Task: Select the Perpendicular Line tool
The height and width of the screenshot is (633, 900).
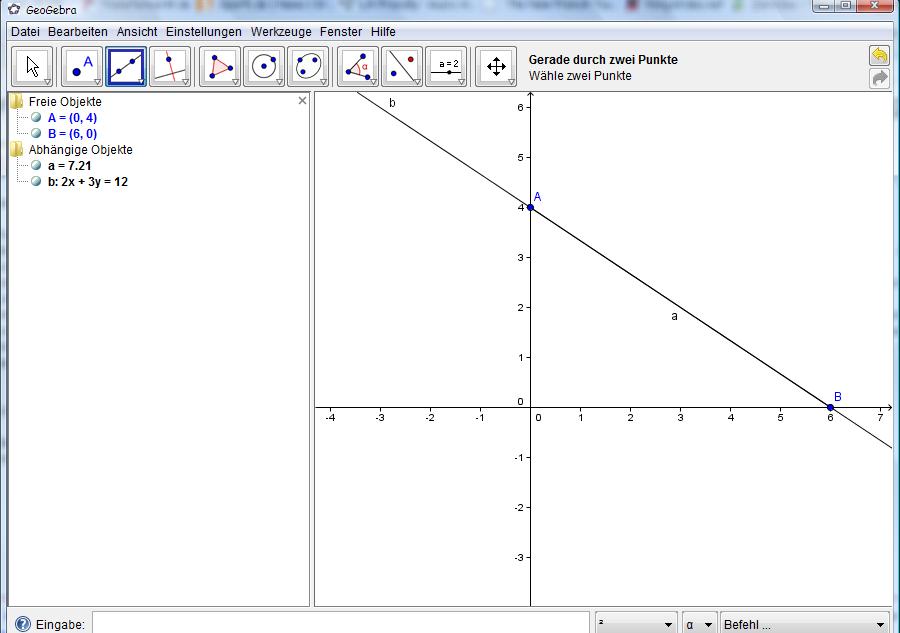Action: [170, 67]
